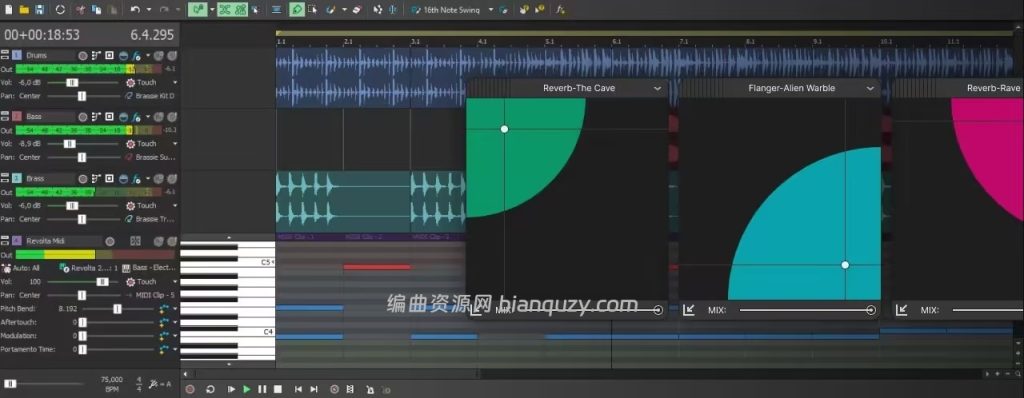
Task: Click the Flanger curve icon left of MIX
Action: (x=688, y=310)
